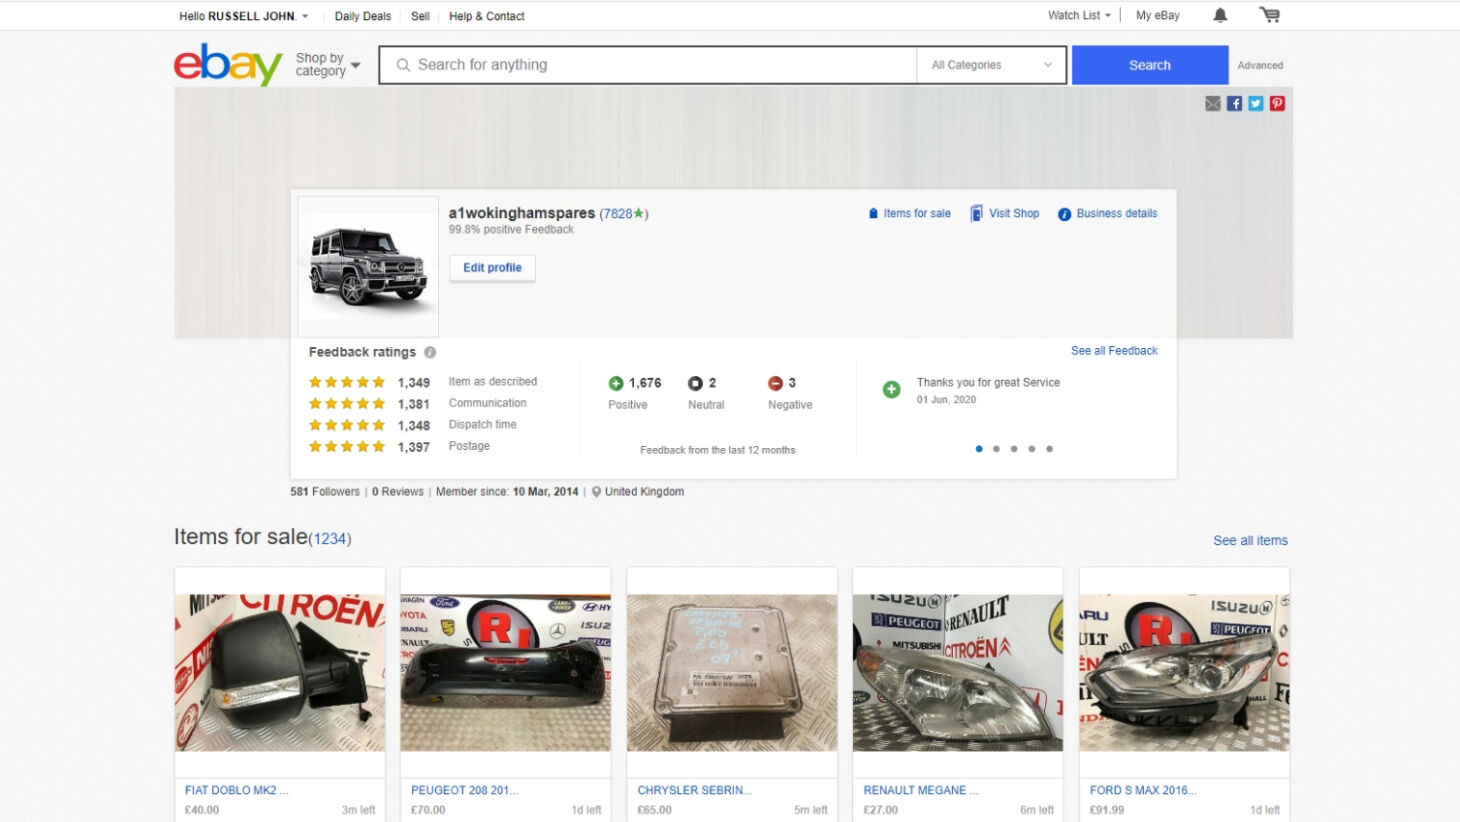Open the FIAT DOBLO MK2 listing thumbnail
This screenshot has height=822, width=1460.
[x=278, y=672]
